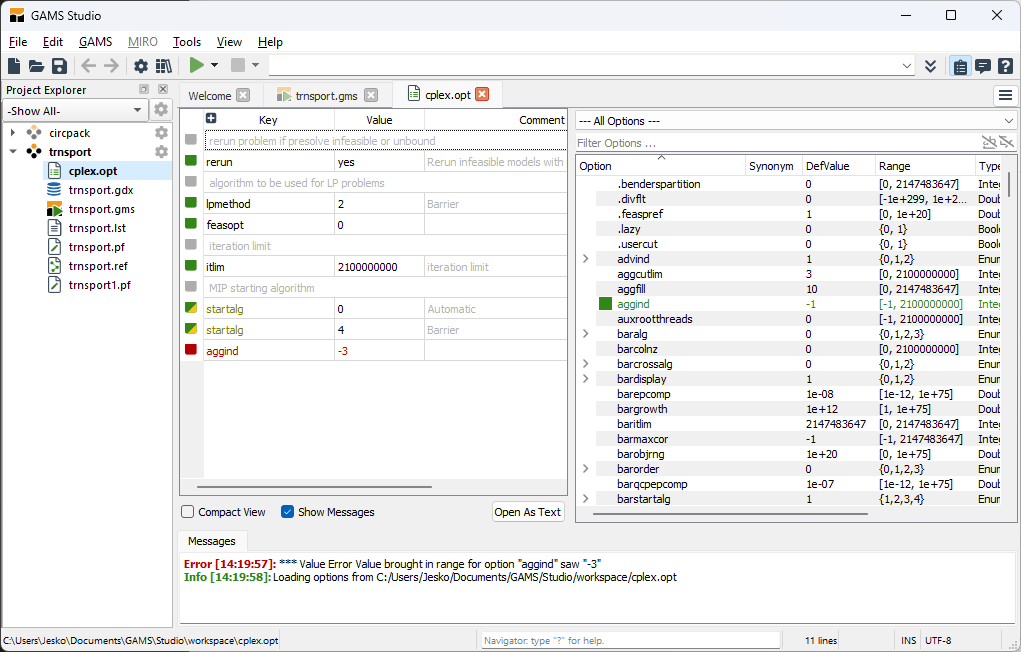Screen dimensions: 1021x652
Task: Click the Save file toolbar icon
Action: pyautogui.click(x=59, y=66)
